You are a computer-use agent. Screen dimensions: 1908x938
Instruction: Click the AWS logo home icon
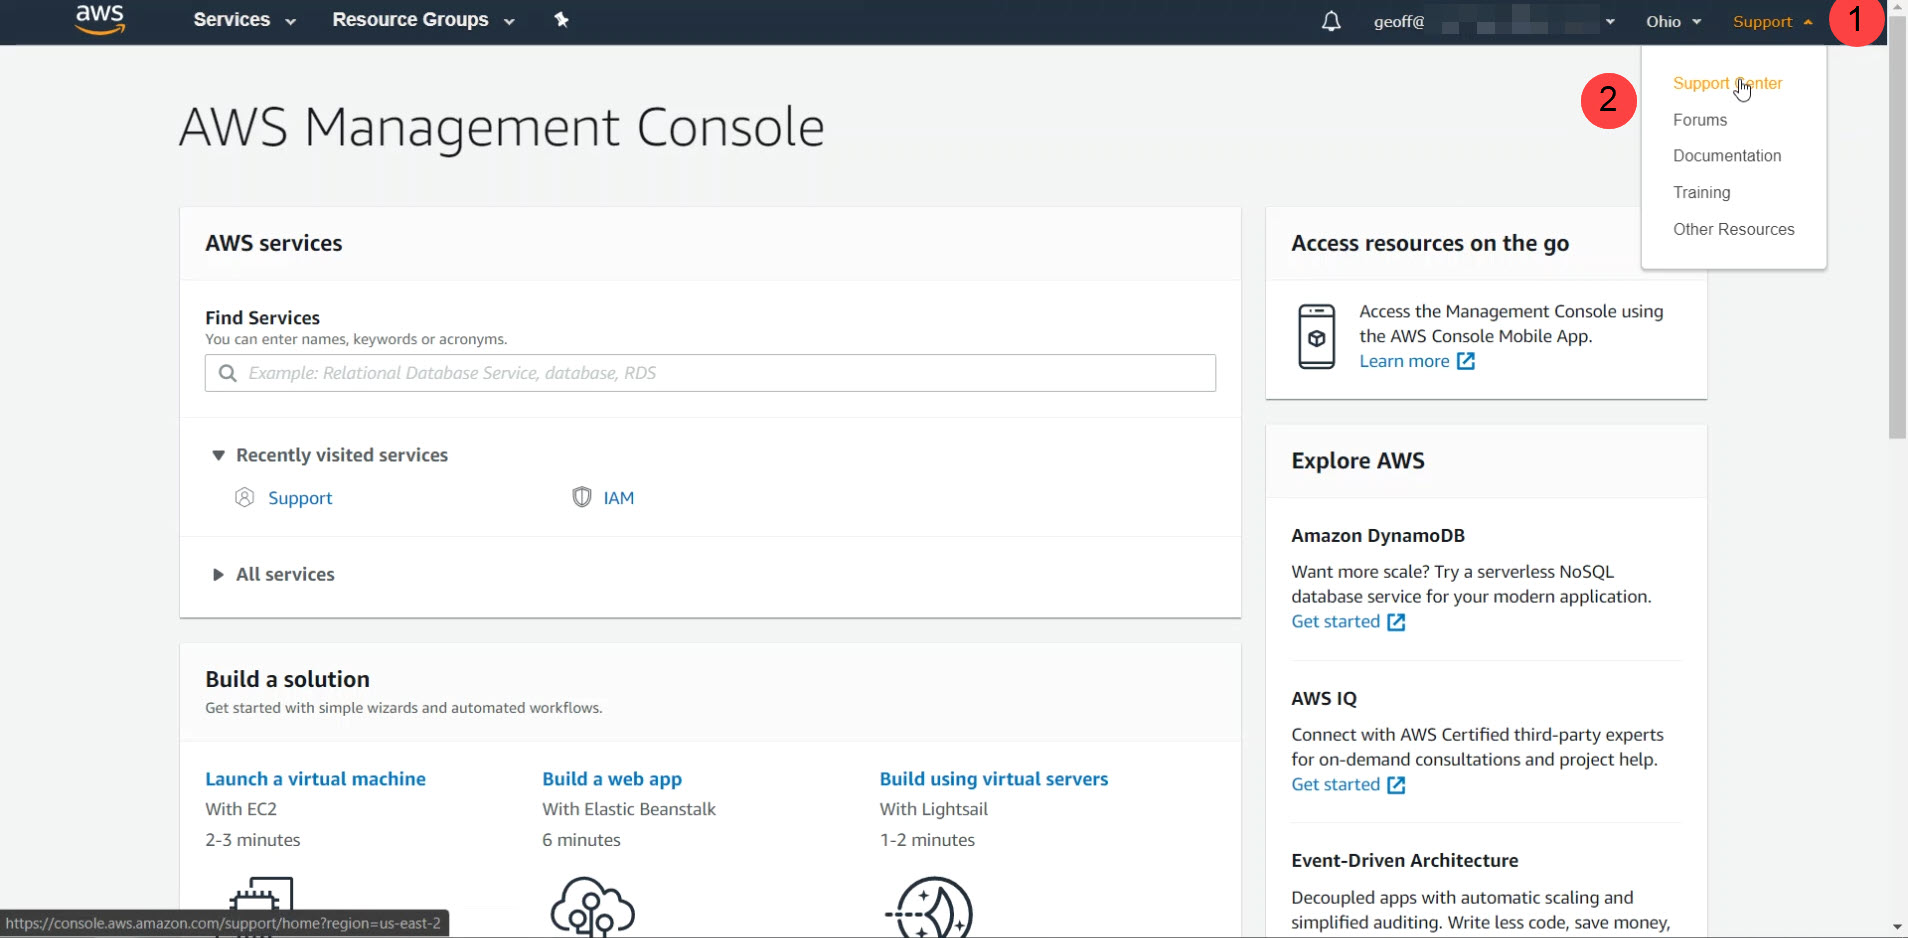(100, 19)
